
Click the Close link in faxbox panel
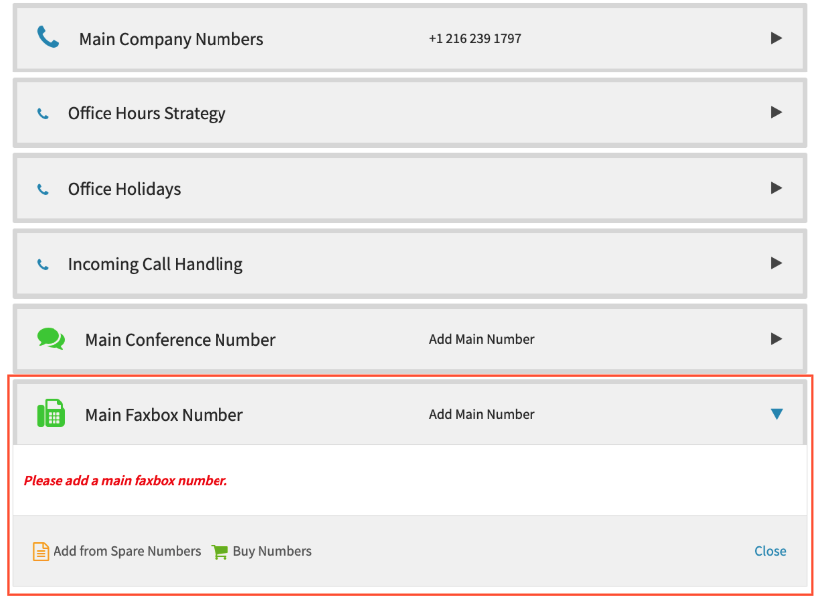point(770,551)
